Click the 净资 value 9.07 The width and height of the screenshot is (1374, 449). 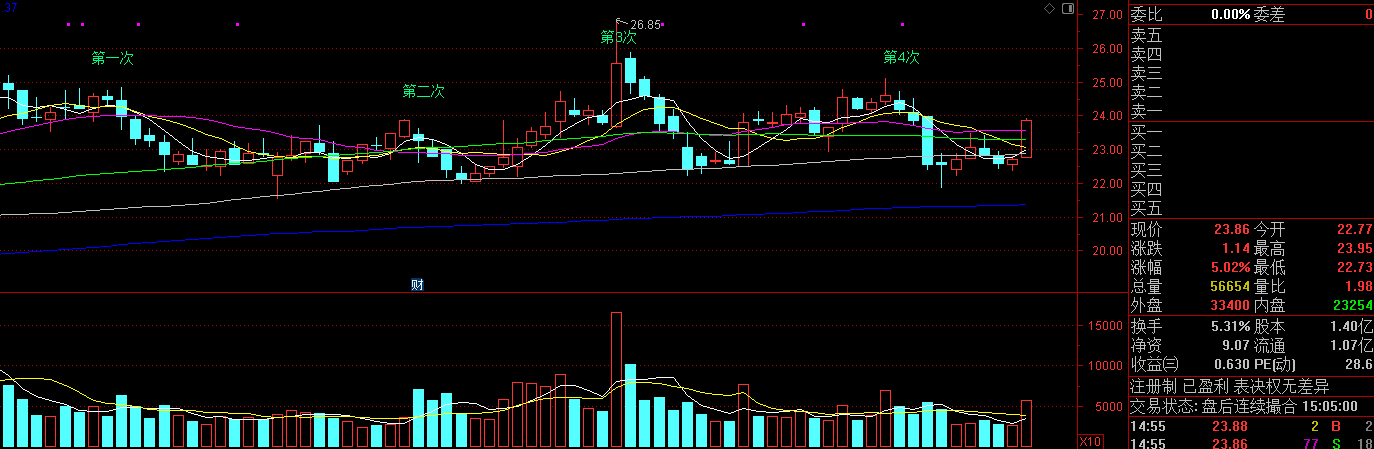click(1235, 346)
